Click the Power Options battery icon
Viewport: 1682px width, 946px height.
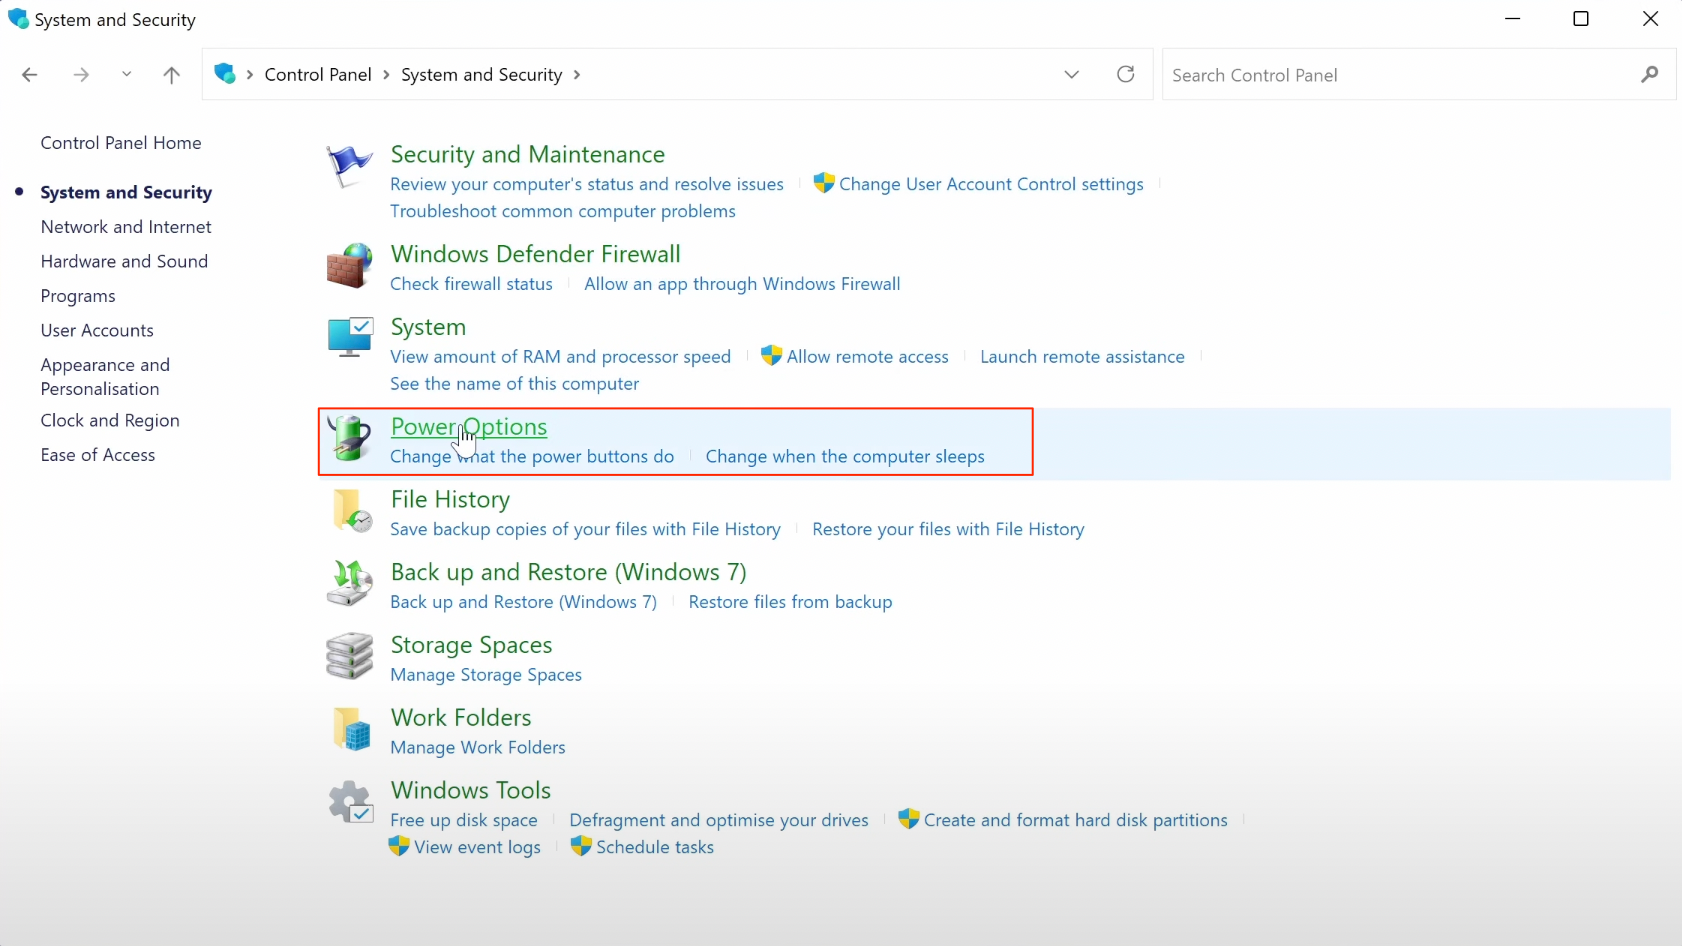click(x=350, y=439)
